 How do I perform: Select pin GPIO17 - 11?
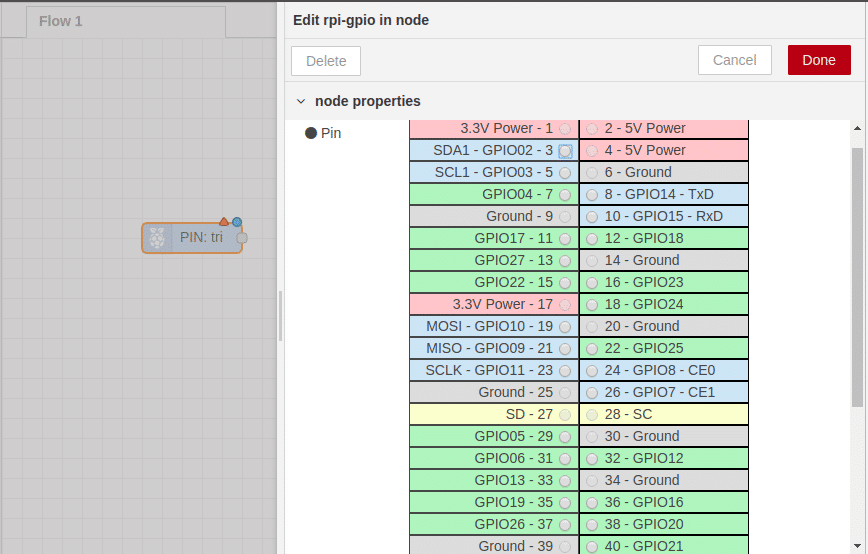tap(565, 239)
